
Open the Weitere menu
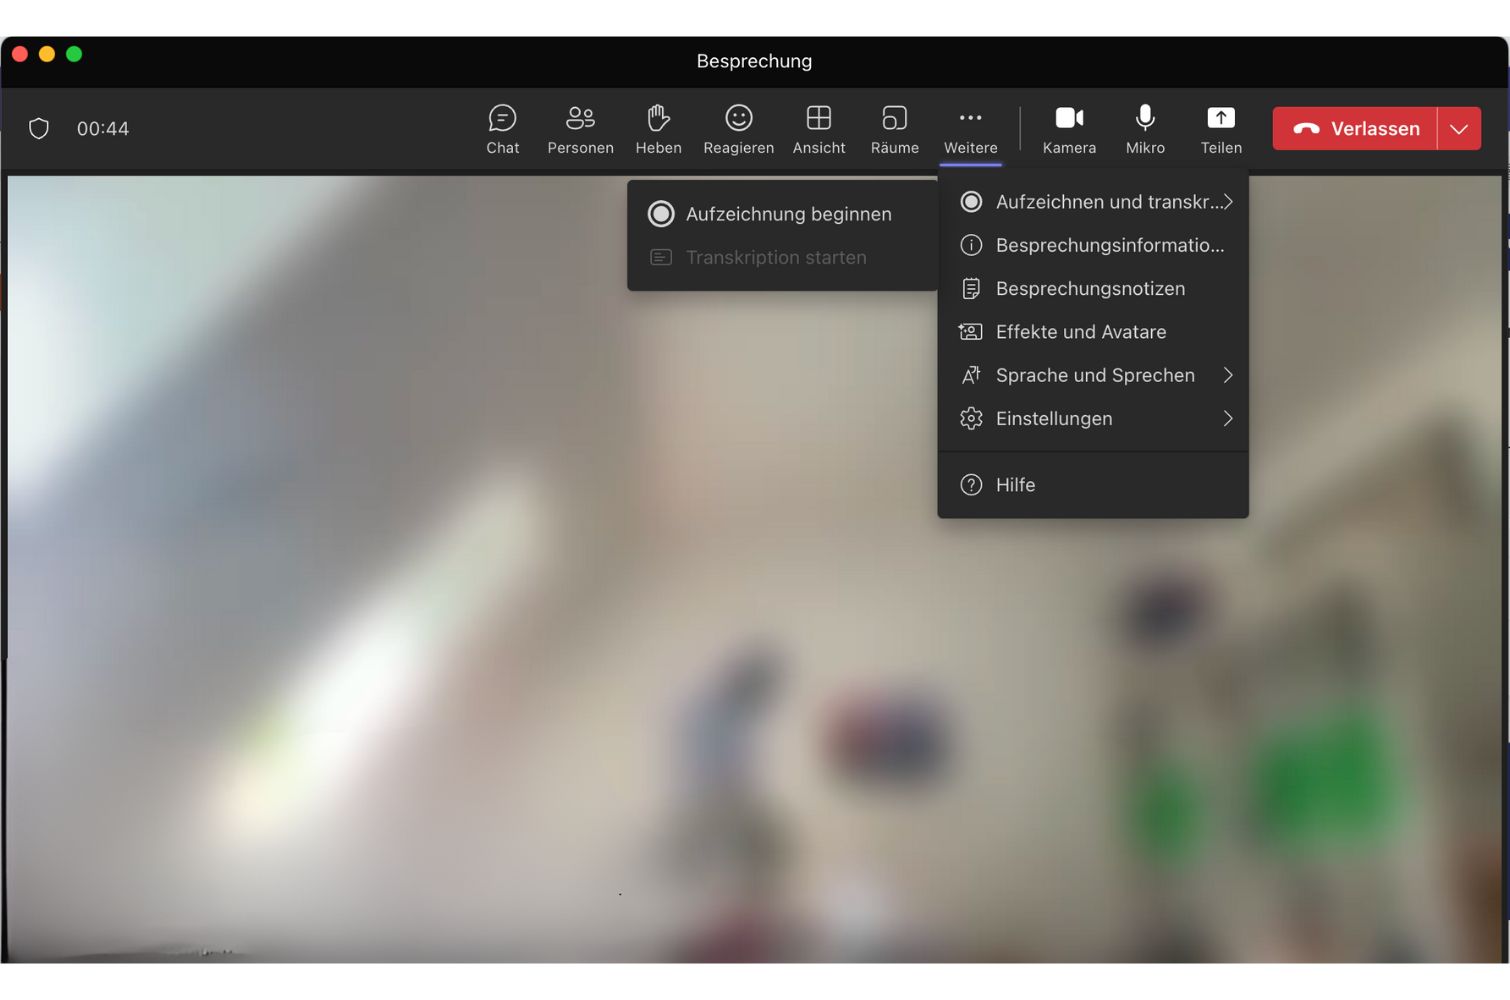969,128
